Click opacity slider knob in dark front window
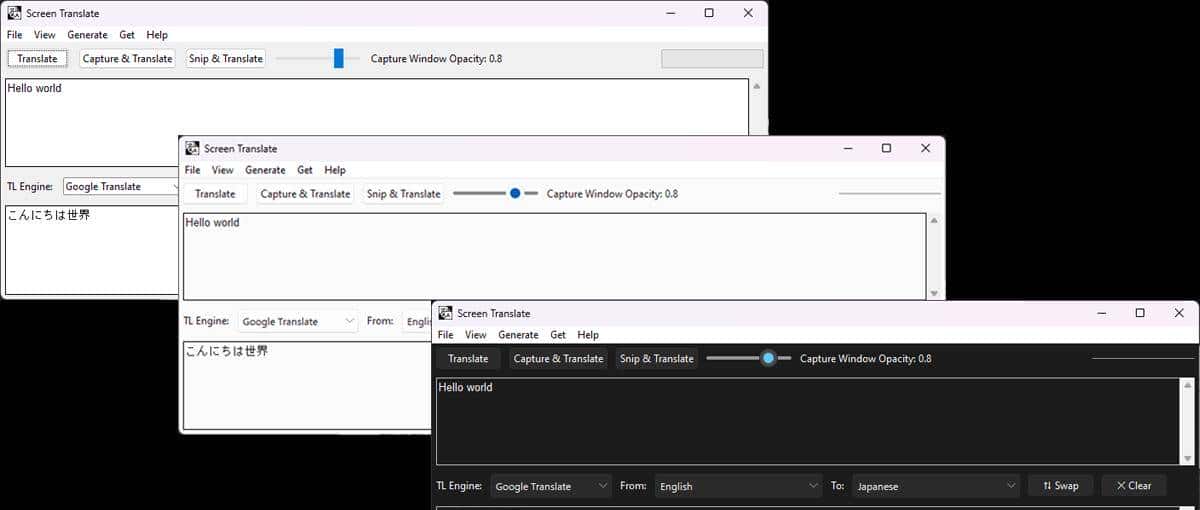Viewport: 1200px width, 510px height. pyautogui.click(x=768, y=358)
